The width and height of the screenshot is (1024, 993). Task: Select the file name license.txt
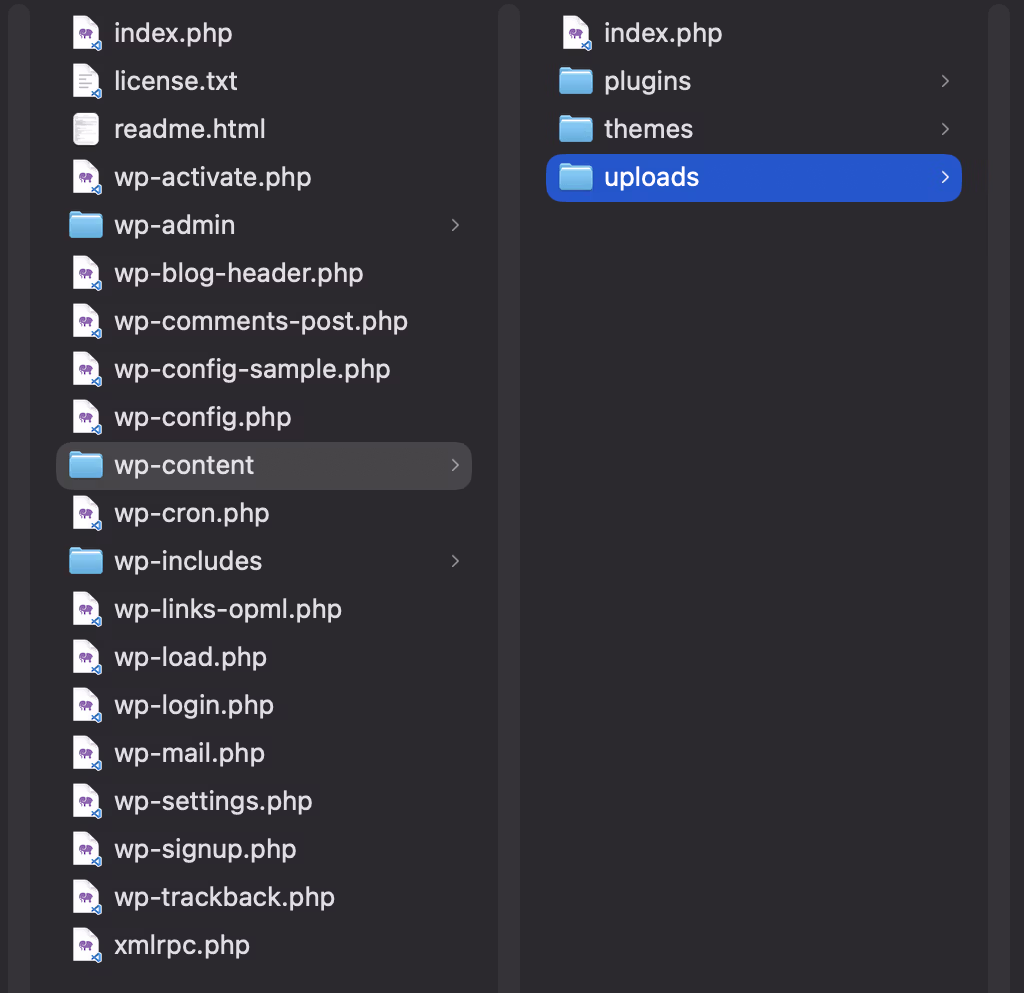(x=176, y=82)
